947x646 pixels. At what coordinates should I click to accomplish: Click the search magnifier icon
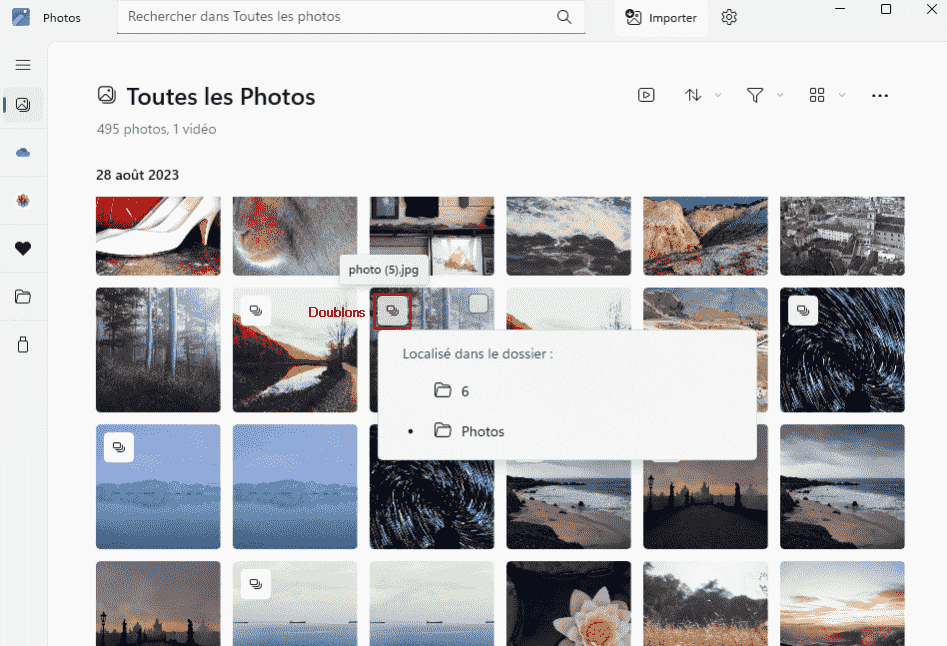point(564,17)
